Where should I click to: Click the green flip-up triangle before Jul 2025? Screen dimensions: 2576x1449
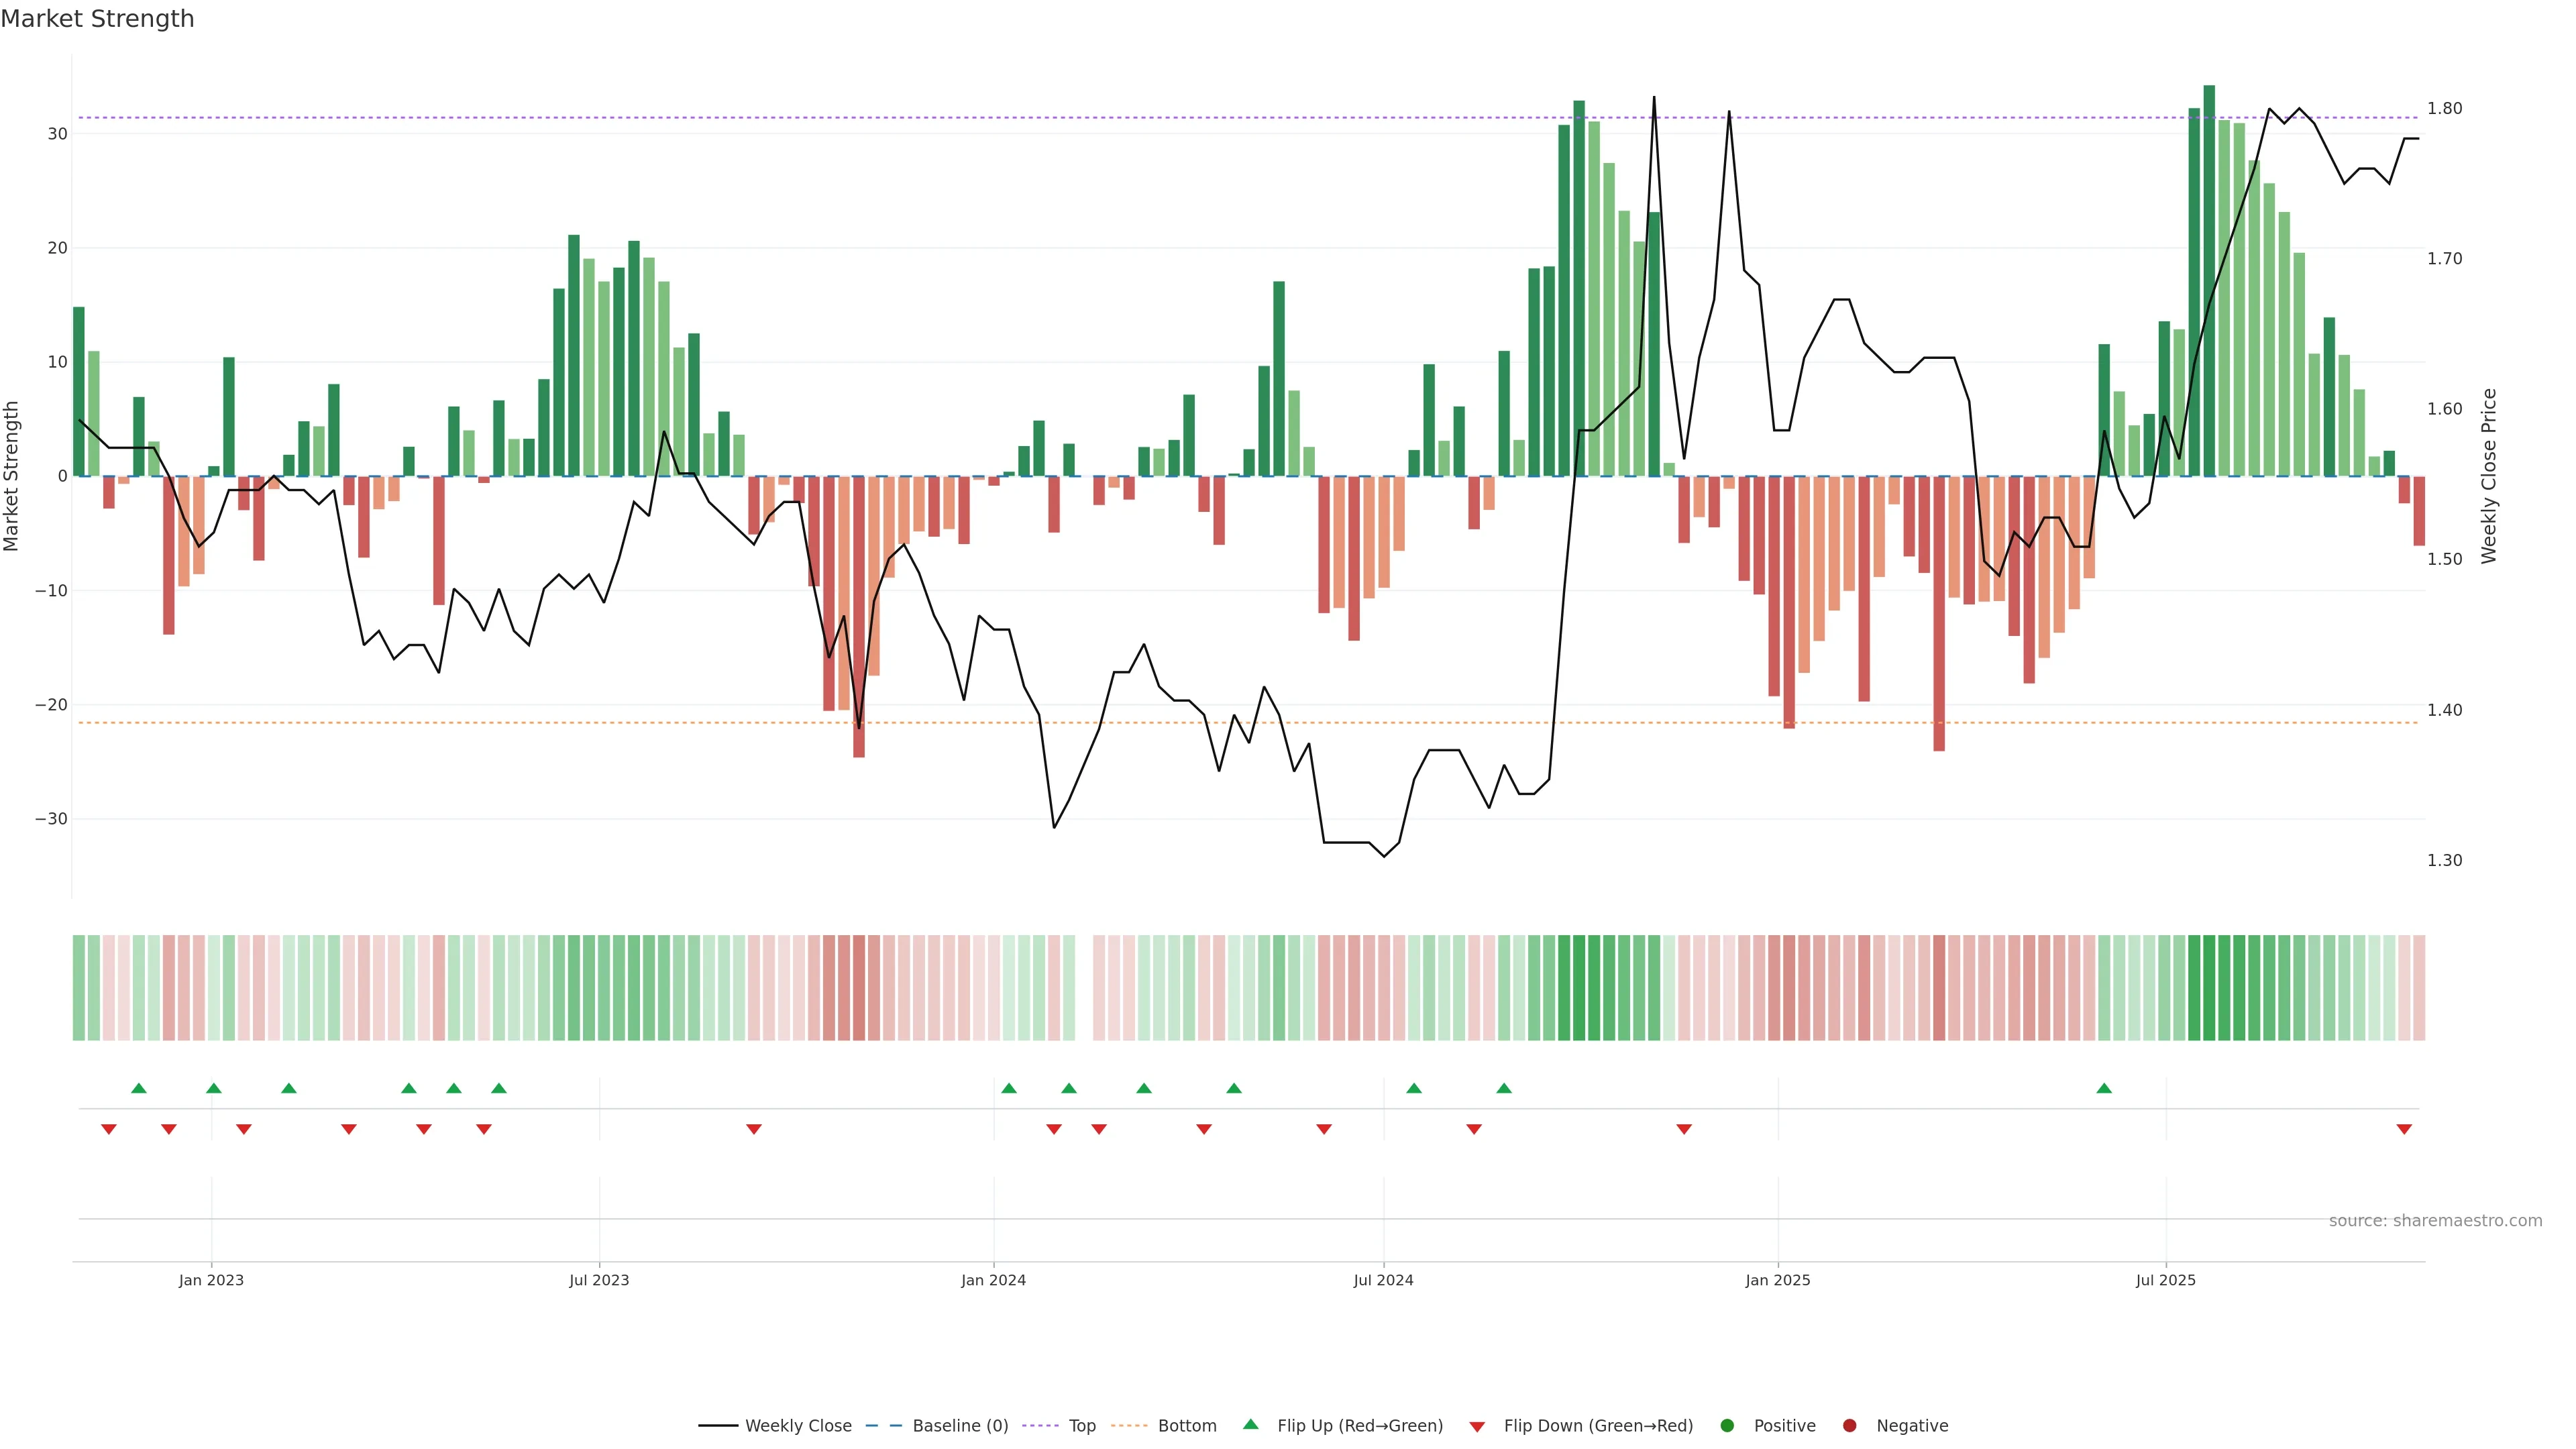point(2104,1088)
